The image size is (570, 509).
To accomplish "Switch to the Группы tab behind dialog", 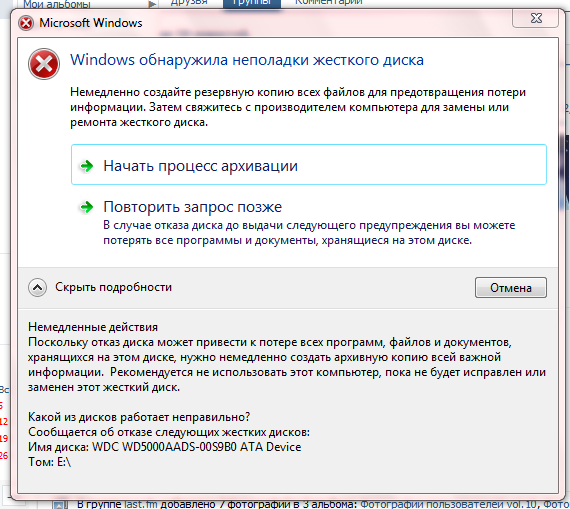I will (x=252, y=4).
